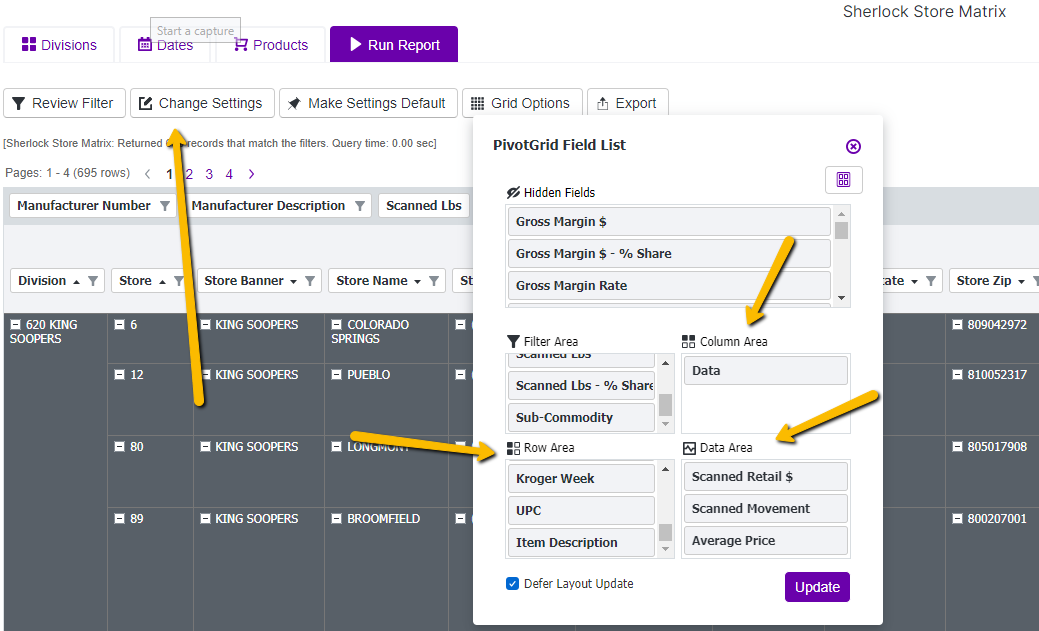
Task: Click the filter icon on Manufacturer Number
Action: pyautogui.click(x=165, y=206)
